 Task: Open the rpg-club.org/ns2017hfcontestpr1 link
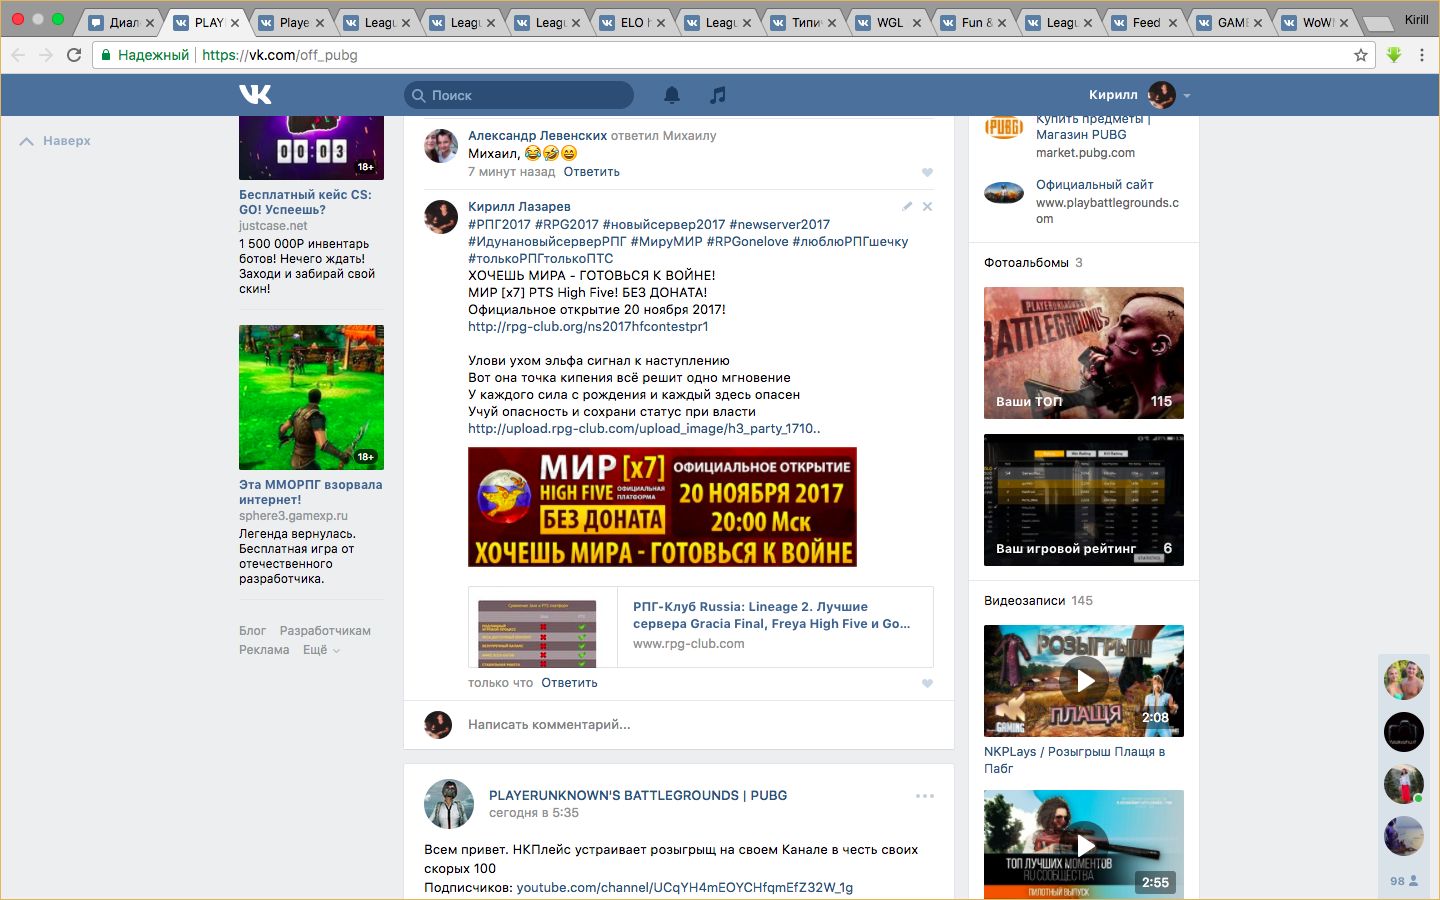[x=588, y=326]
